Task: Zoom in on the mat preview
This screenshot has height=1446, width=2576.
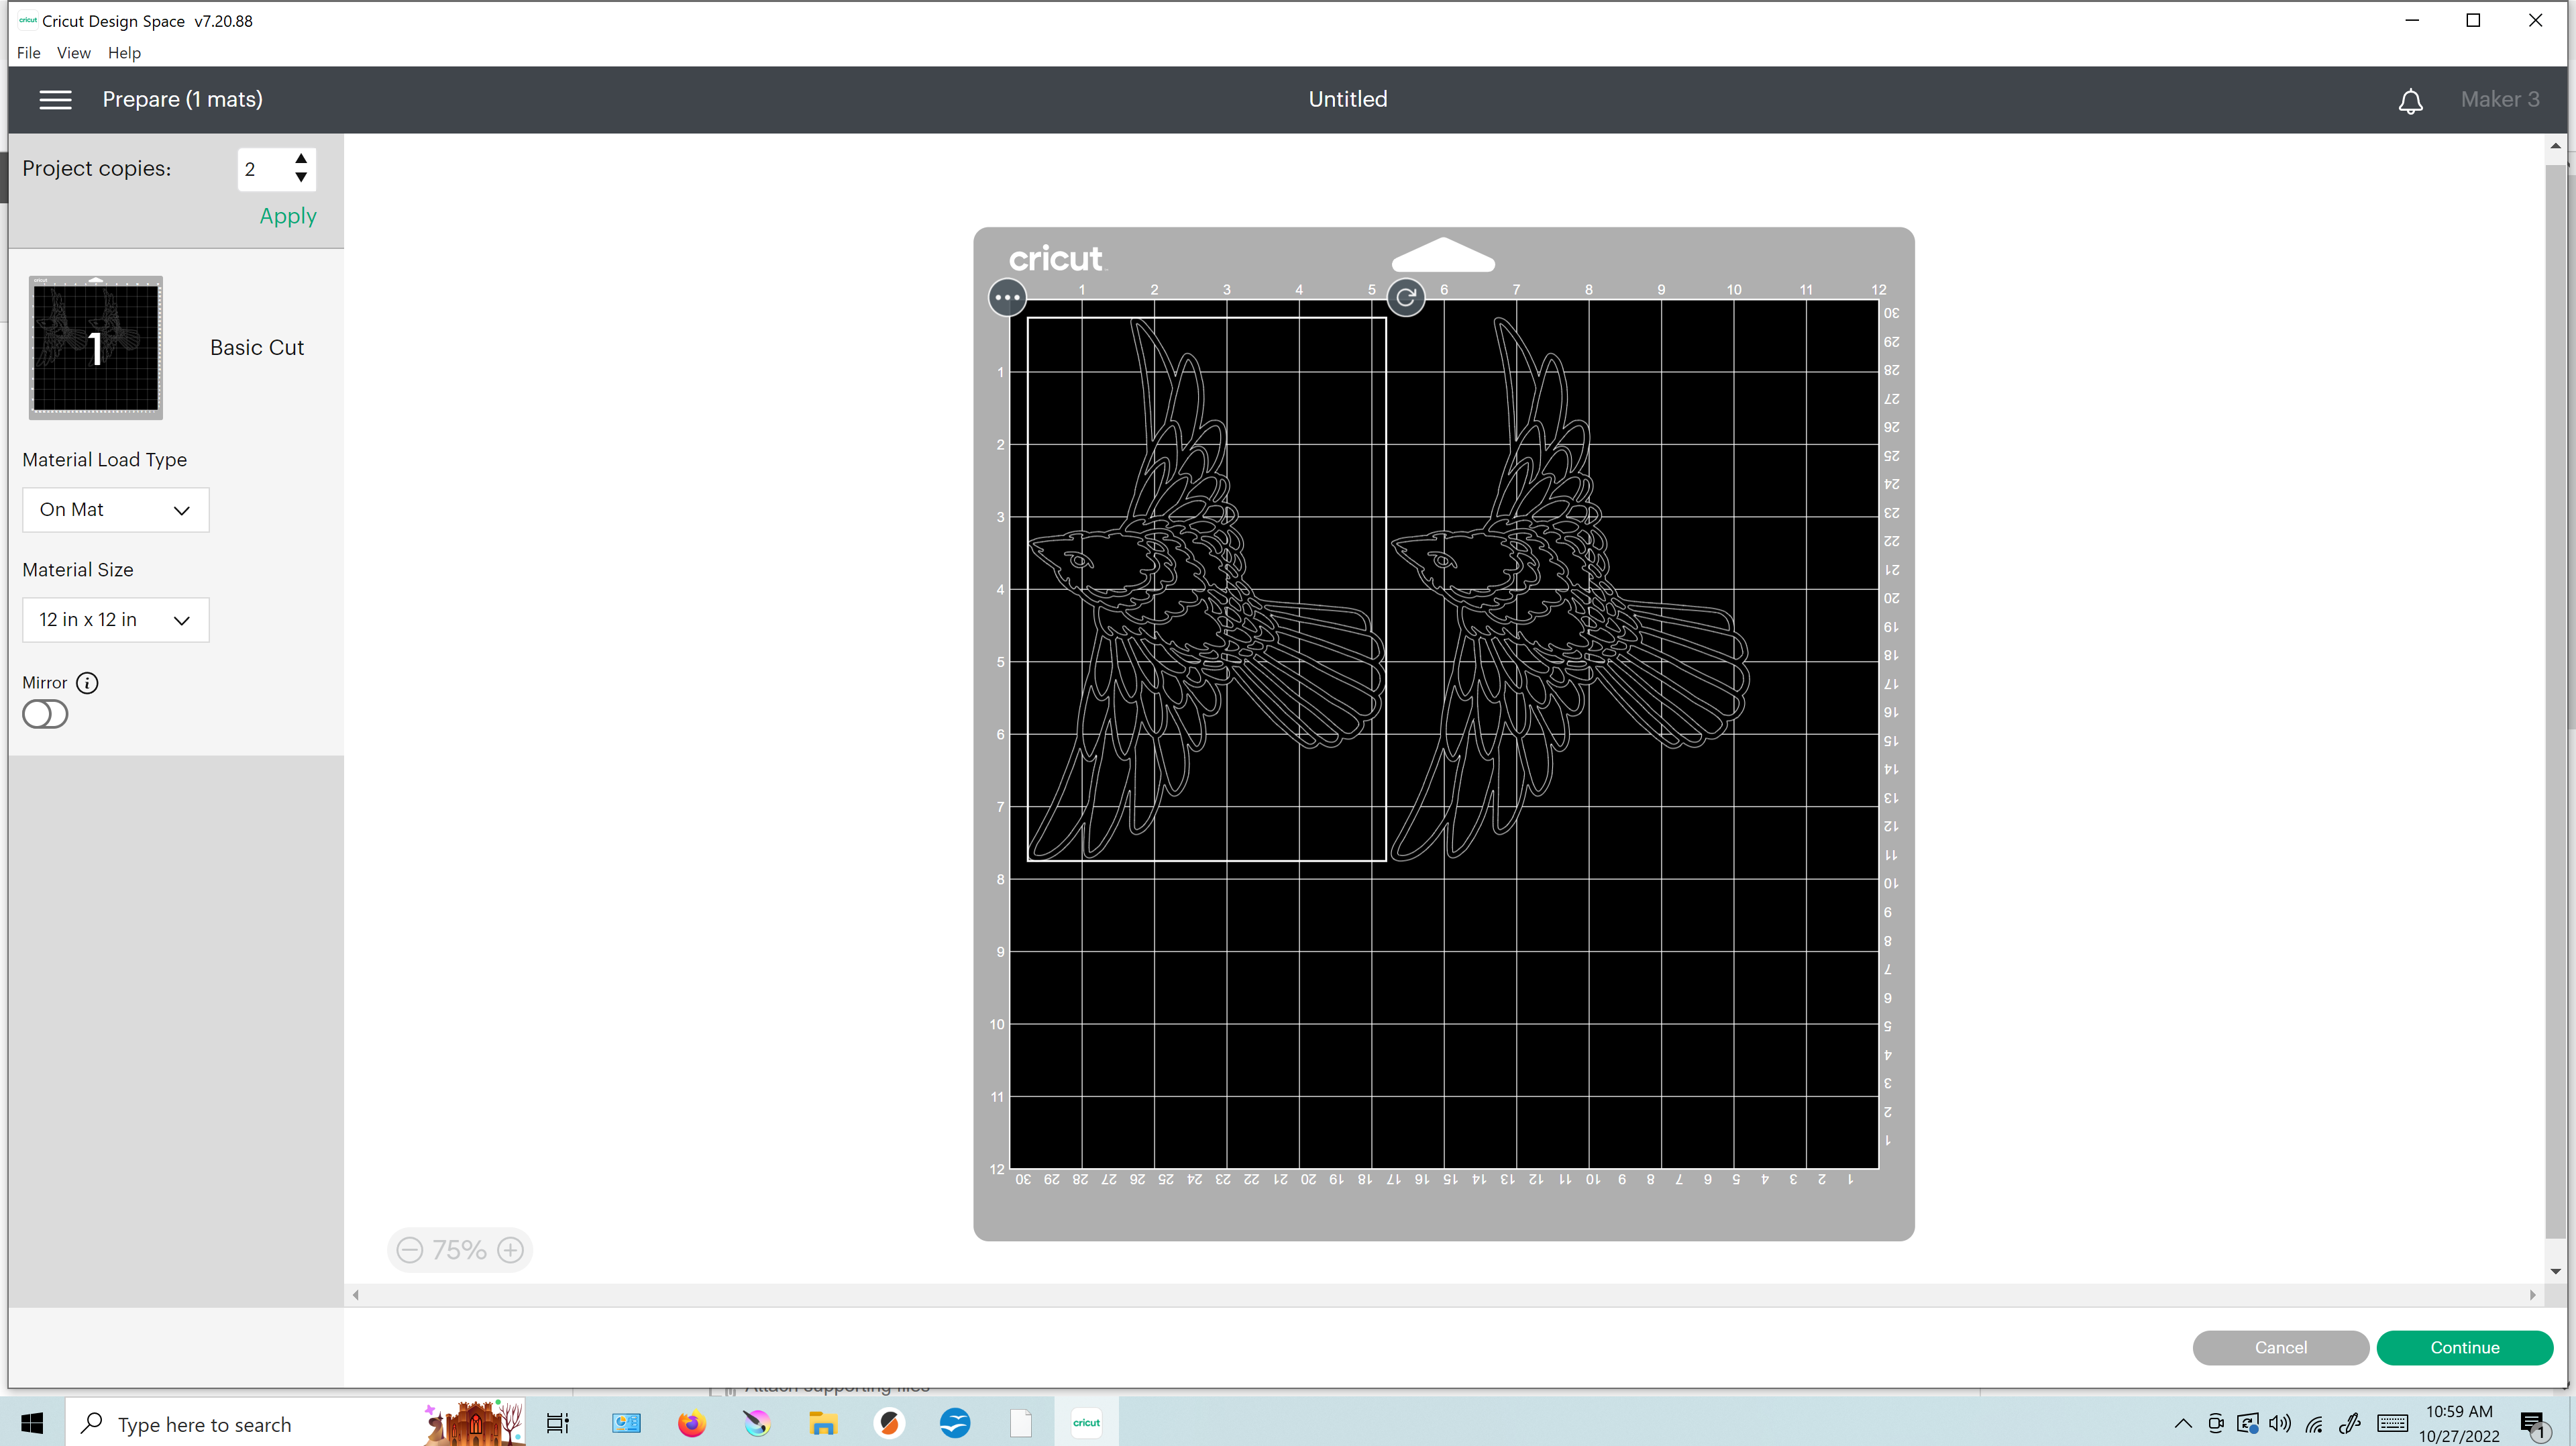Action: click(510, 1249)
